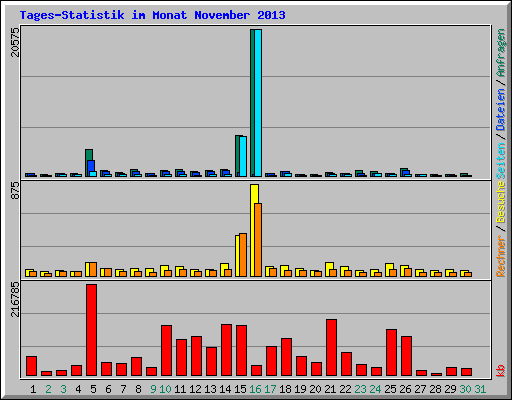
Task: Click the red kb bar for day 26
Action: pyautogui.click(x=407, y=356)
